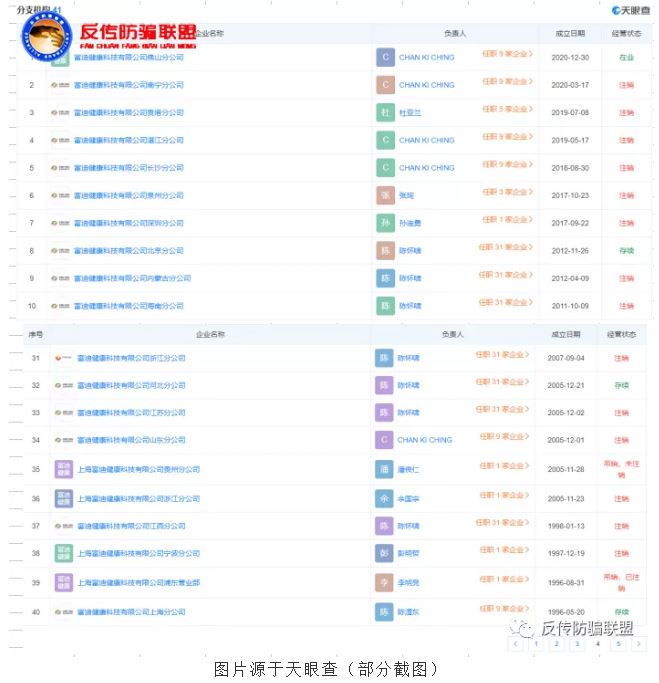Expand the 任职 9 家企业 link in row 40
The image size is (659, 683).
pyautogui.click(x=504, y=609)
